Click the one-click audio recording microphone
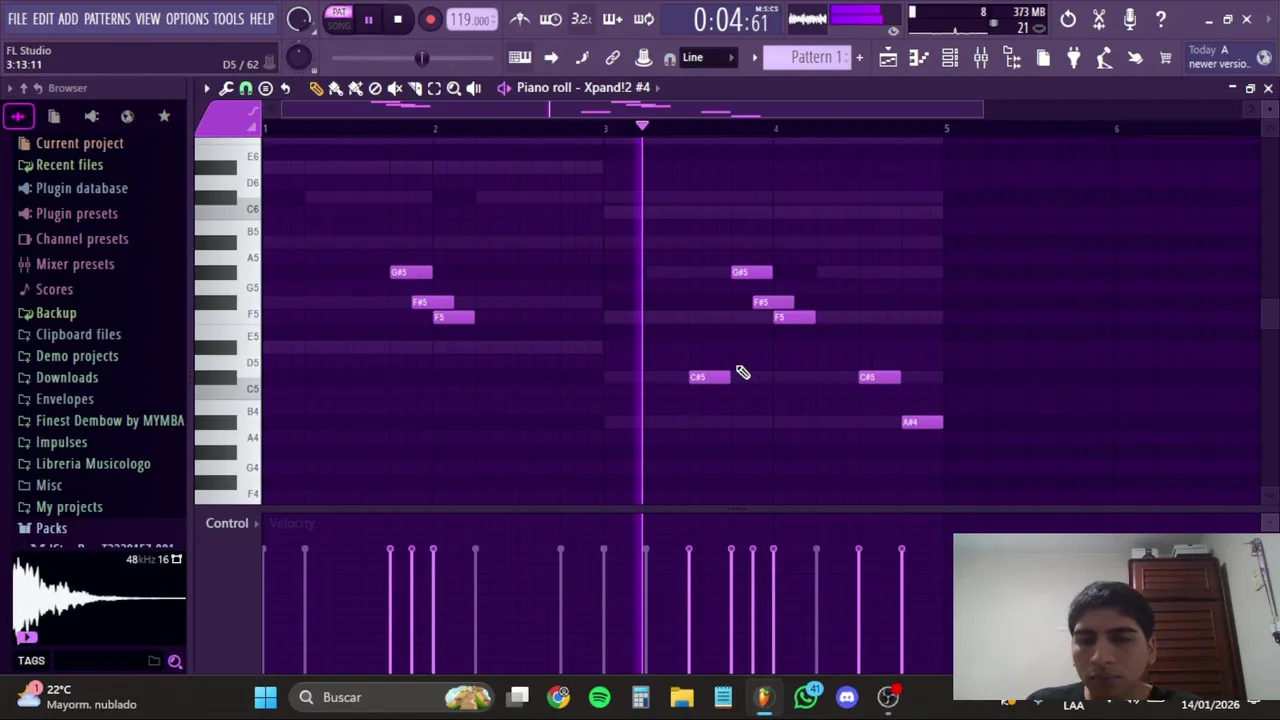This screenshot has height=720, width=1280. click(1130, 19)
